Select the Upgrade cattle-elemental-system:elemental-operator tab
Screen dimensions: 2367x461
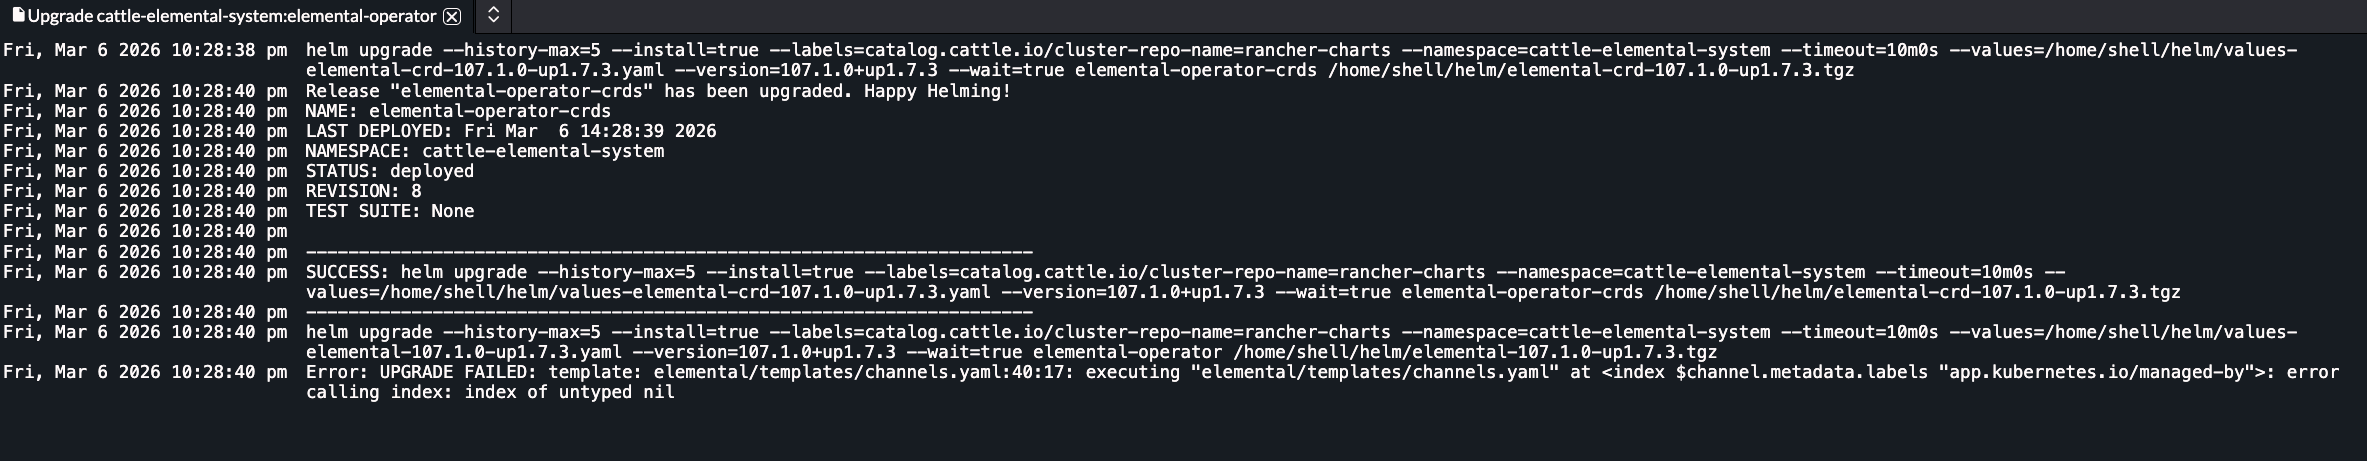tap(232, 17)
